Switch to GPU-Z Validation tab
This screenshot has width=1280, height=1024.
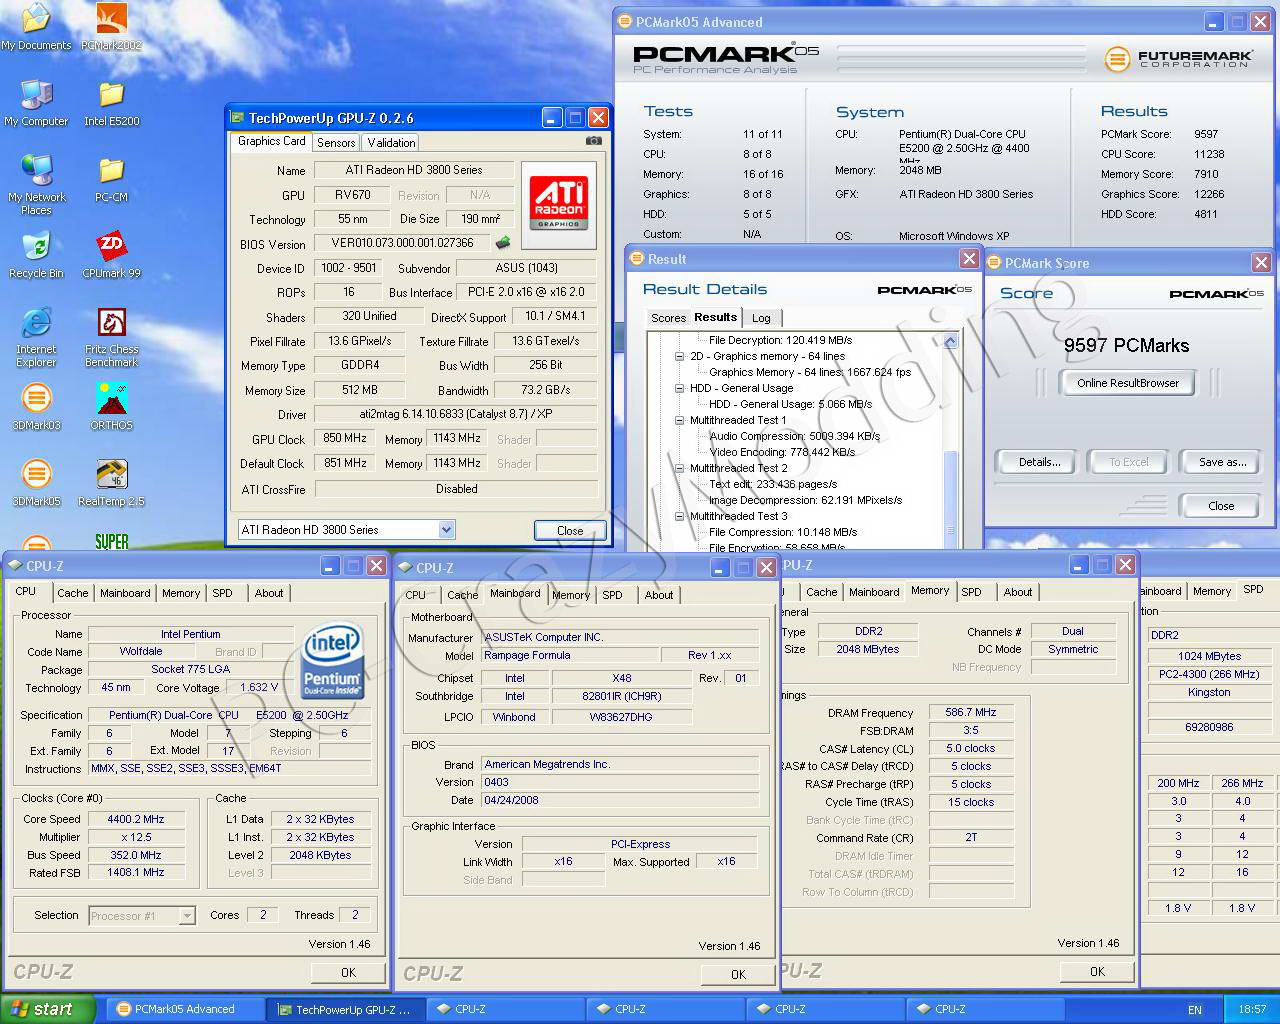[391, 143]
